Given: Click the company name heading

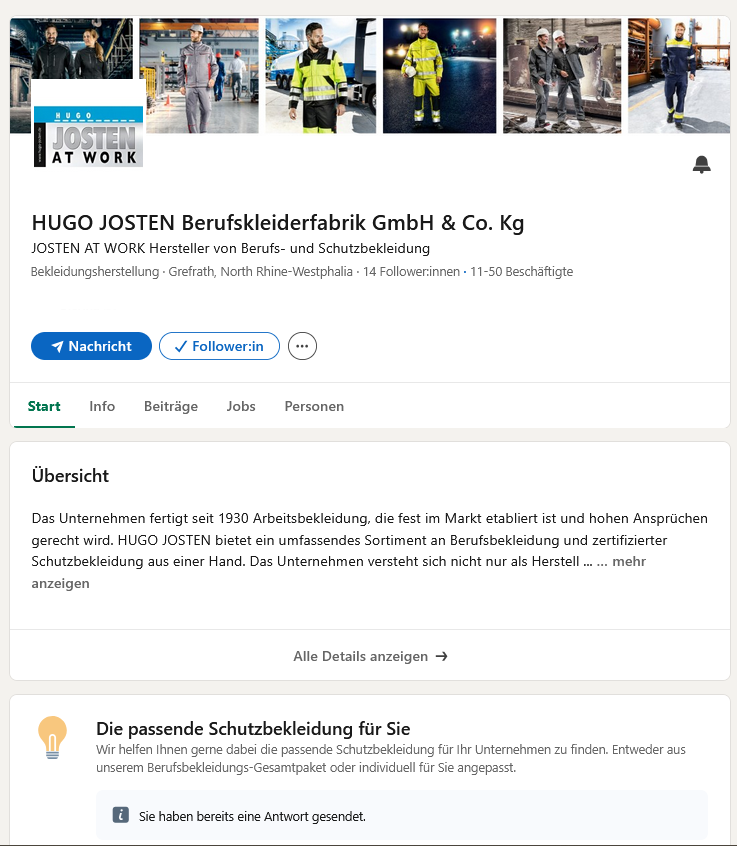Looking at the screenshot, I should pyautogui.click(x=278, y=223).
